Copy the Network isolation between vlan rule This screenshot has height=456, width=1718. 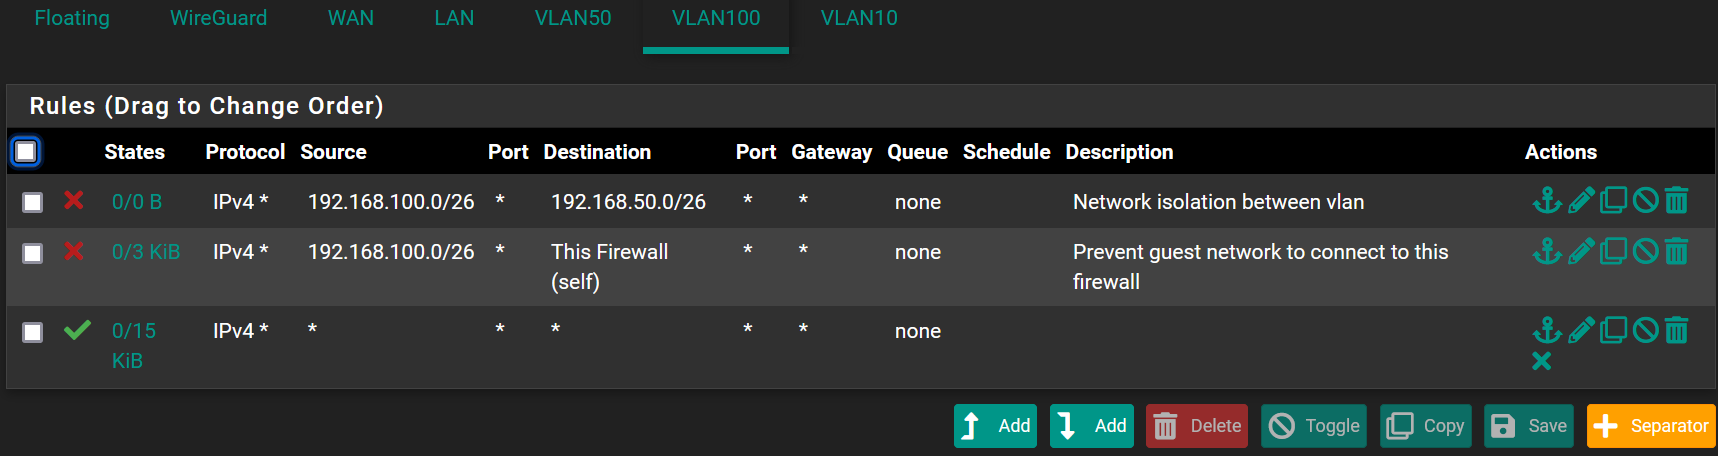(1613, 201)
